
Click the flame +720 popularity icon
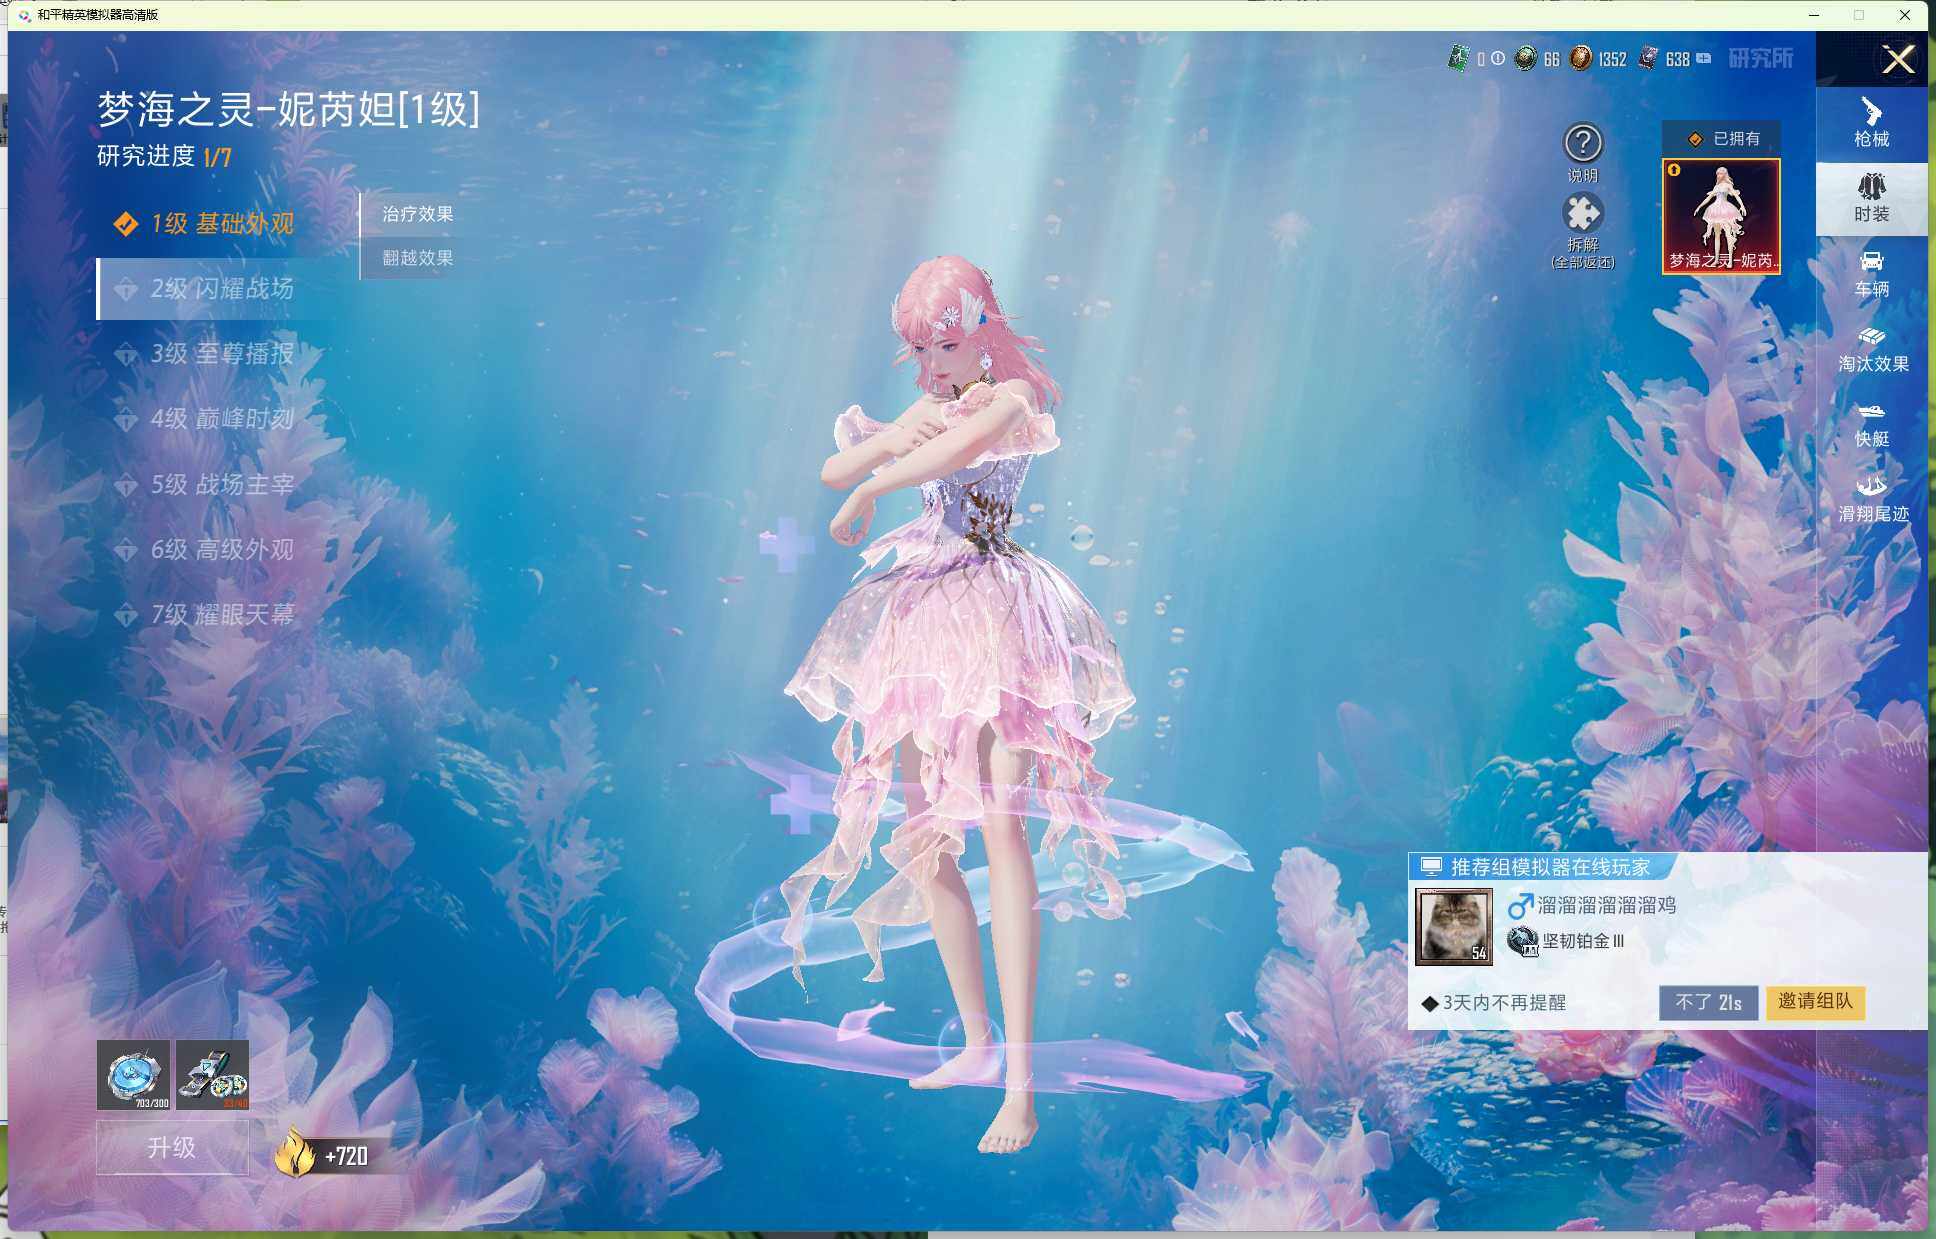(296, 1153)
